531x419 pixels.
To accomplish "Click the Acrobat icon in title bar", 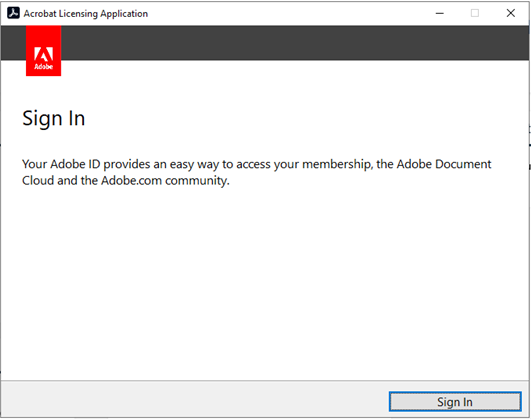I will coord(13,13).
